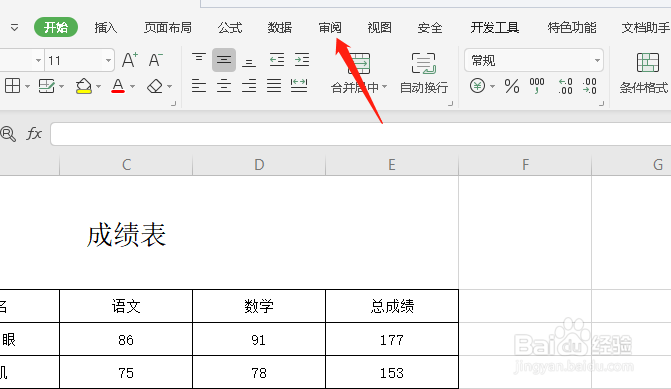Select the cell containing 177
This screenshot has width=671, height=389.
(x=392, y=340)
